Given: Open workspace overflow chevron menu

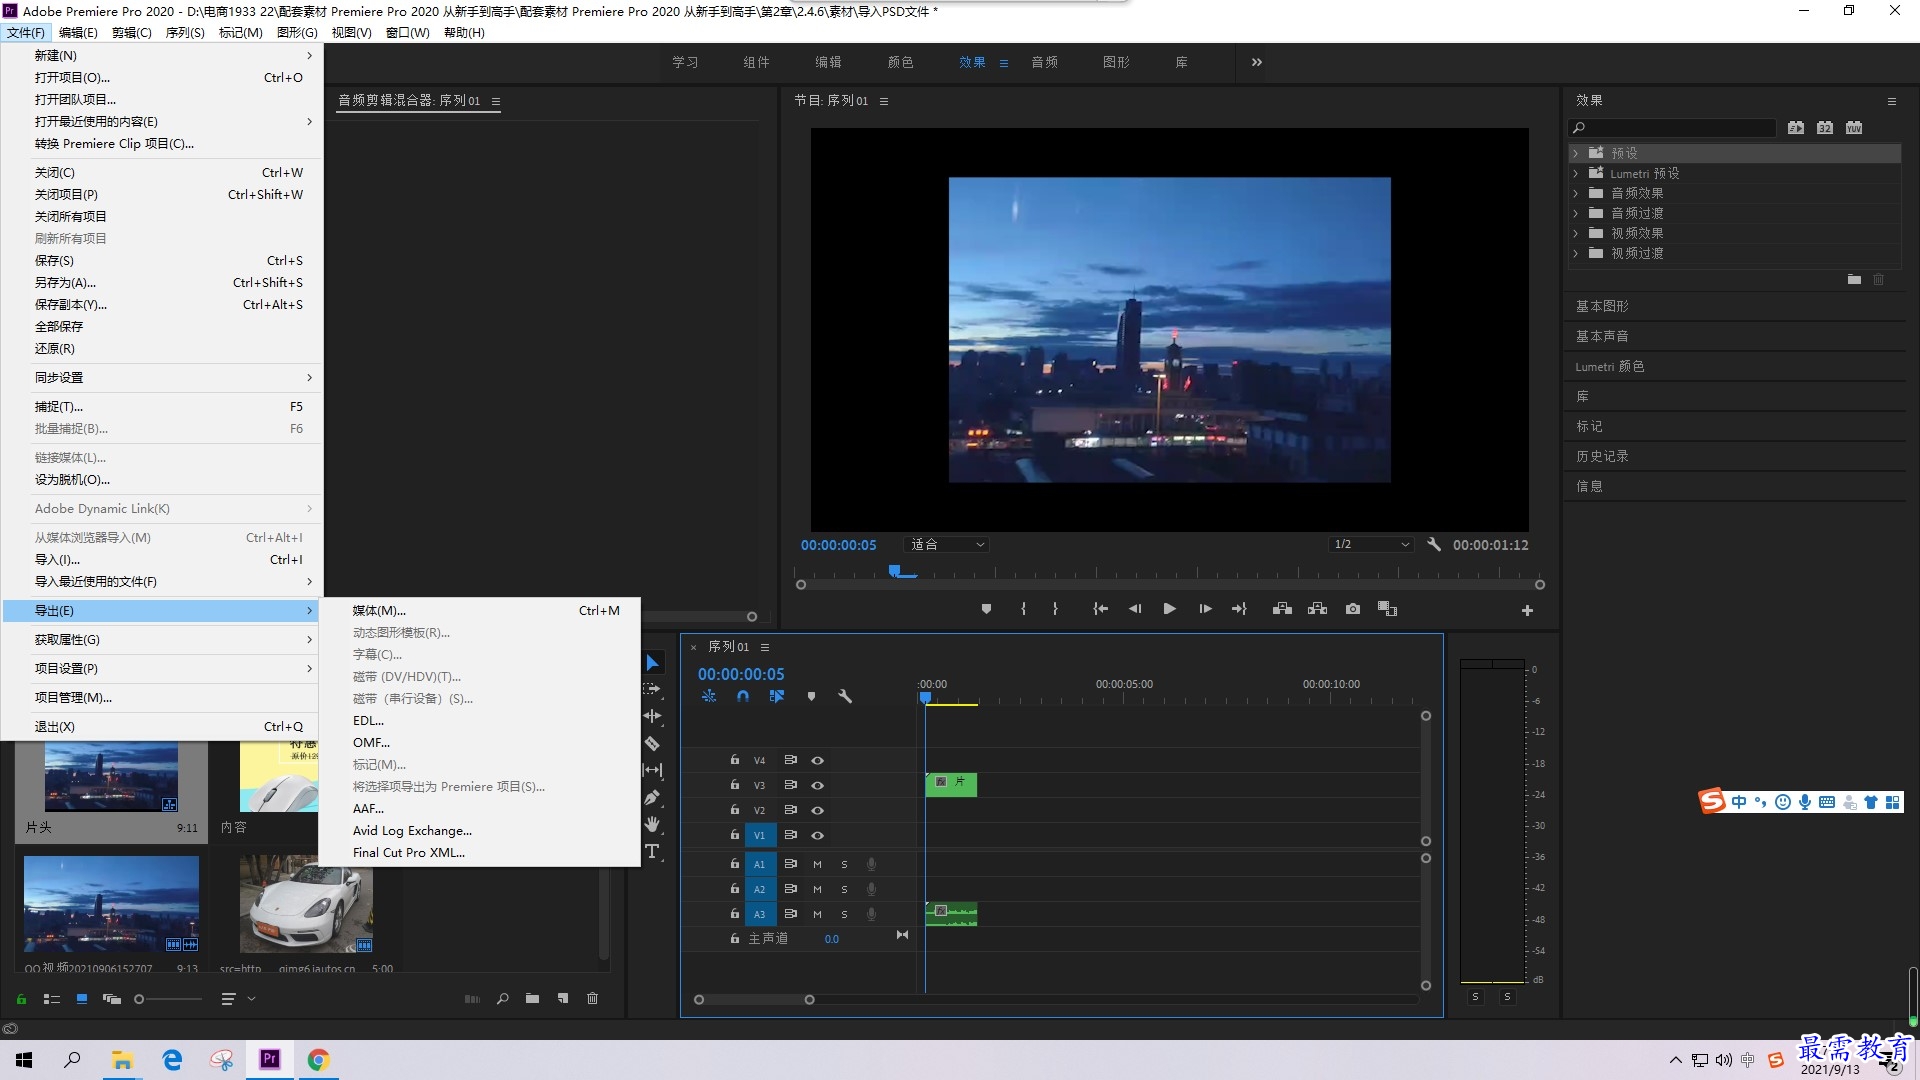Looking at the screenshot, I should point(1257,62).
